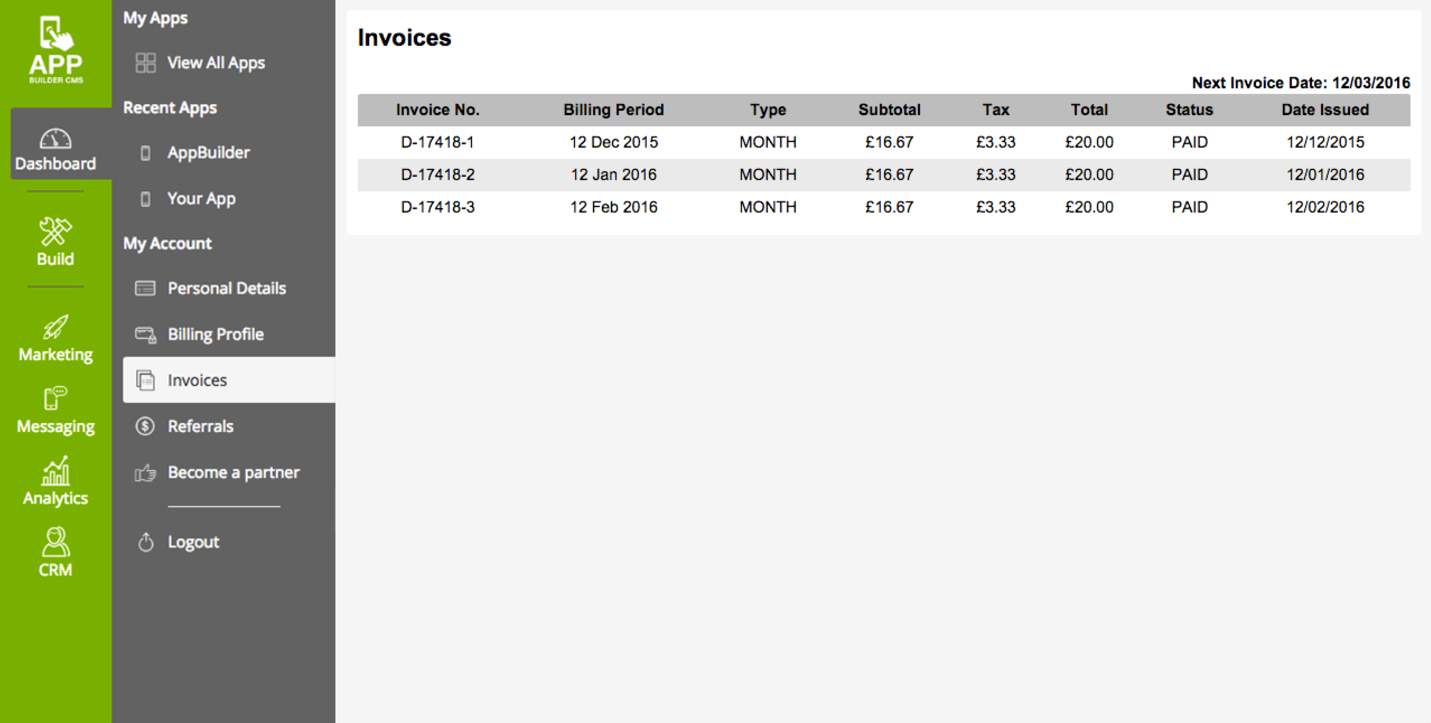The height and width of the screenshot is (723, 1431).
Task: Go to Analytics chart icon
Action: 55,471
